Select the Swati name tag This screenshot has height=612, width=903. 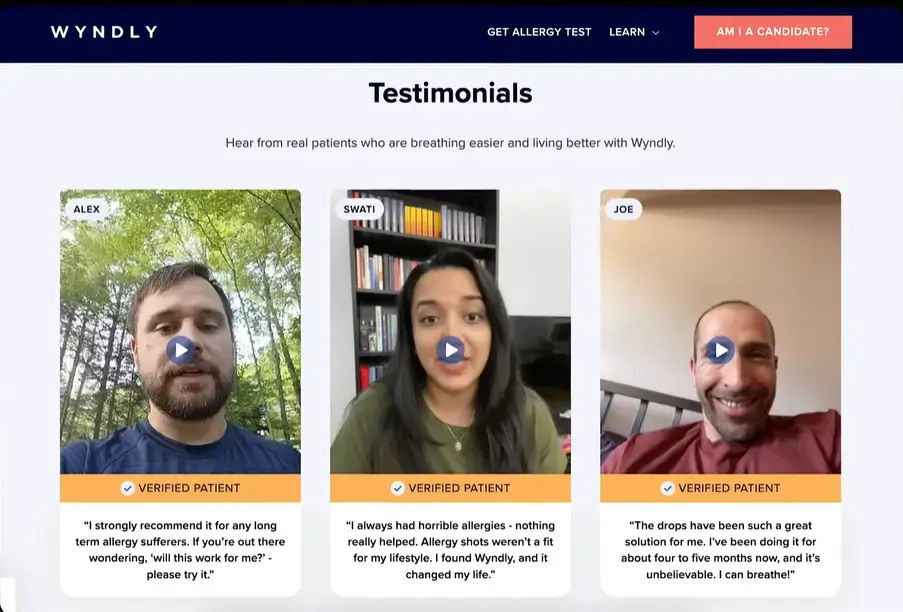tap(359, 209)
